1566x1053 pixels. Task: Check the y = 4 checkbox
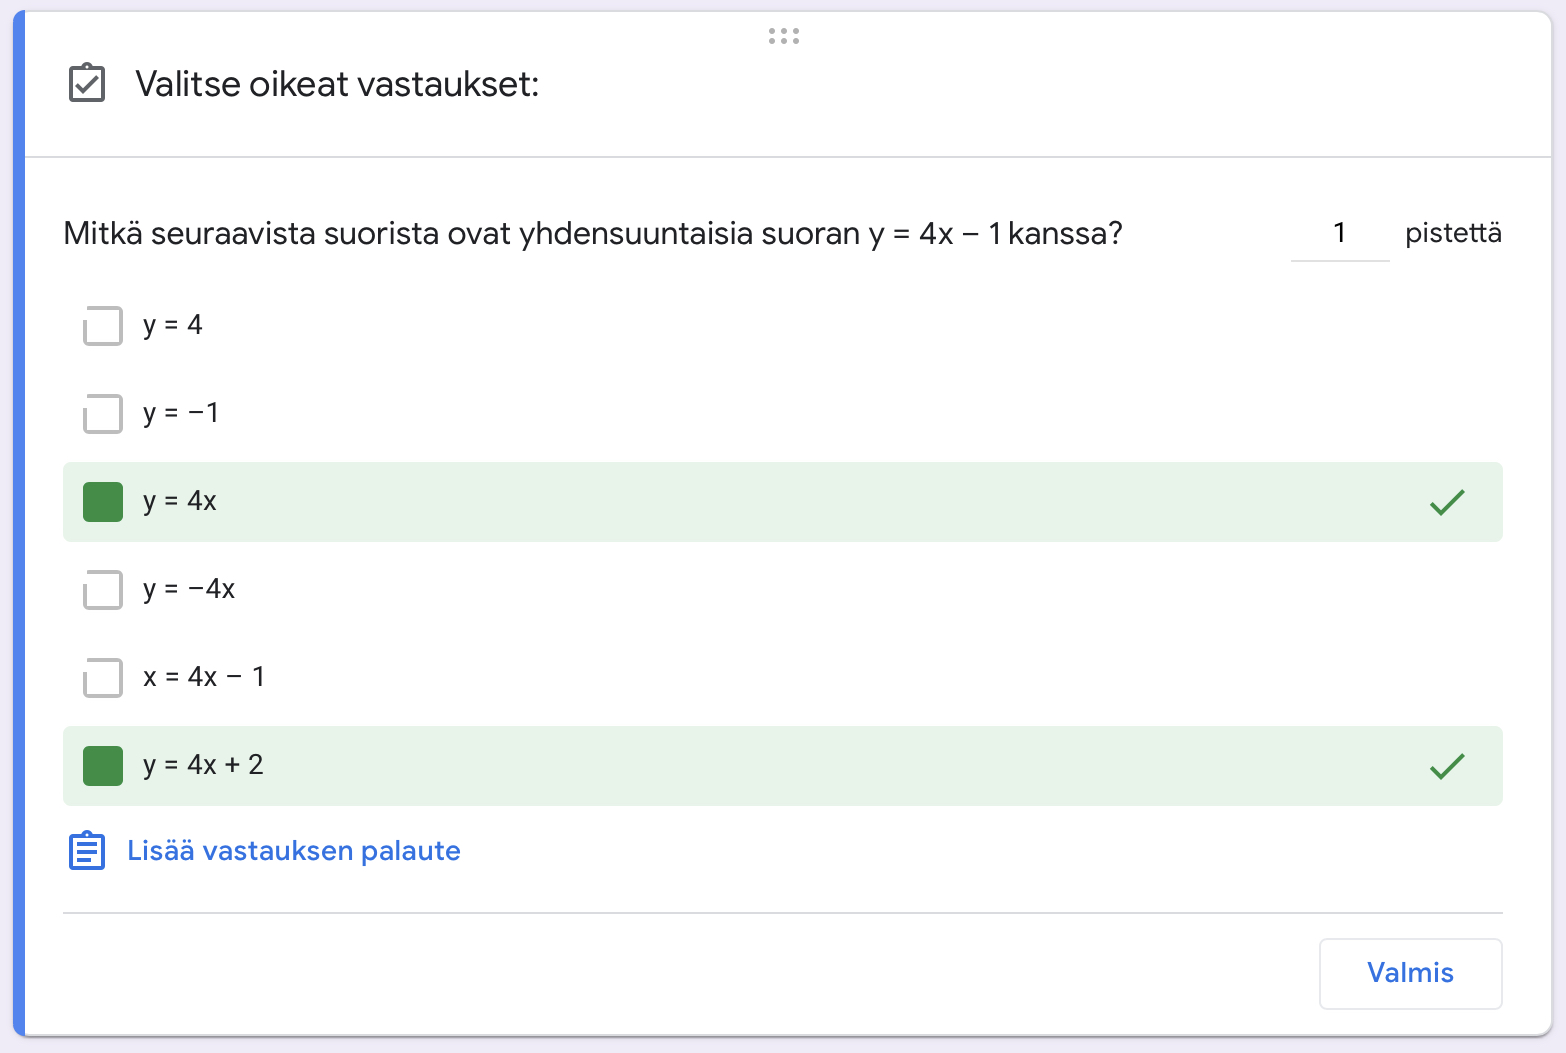[x=102, y=326]
